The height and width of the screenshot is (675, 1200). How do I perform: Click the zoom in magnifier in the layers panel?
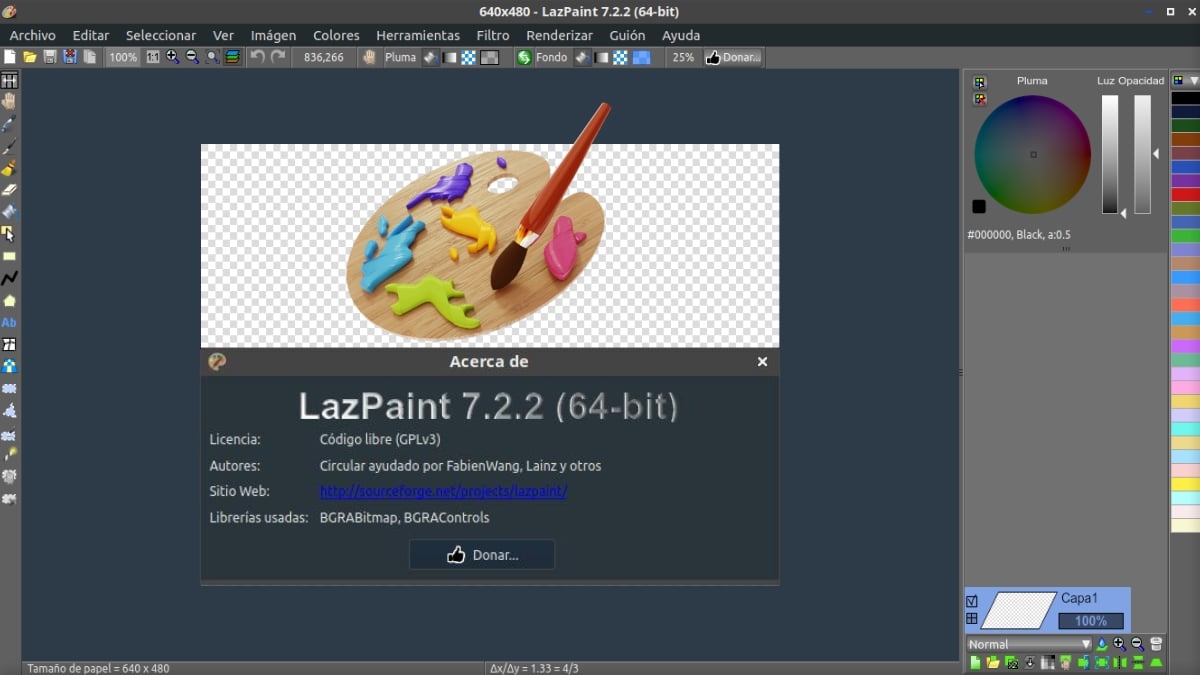(1119, 644)
